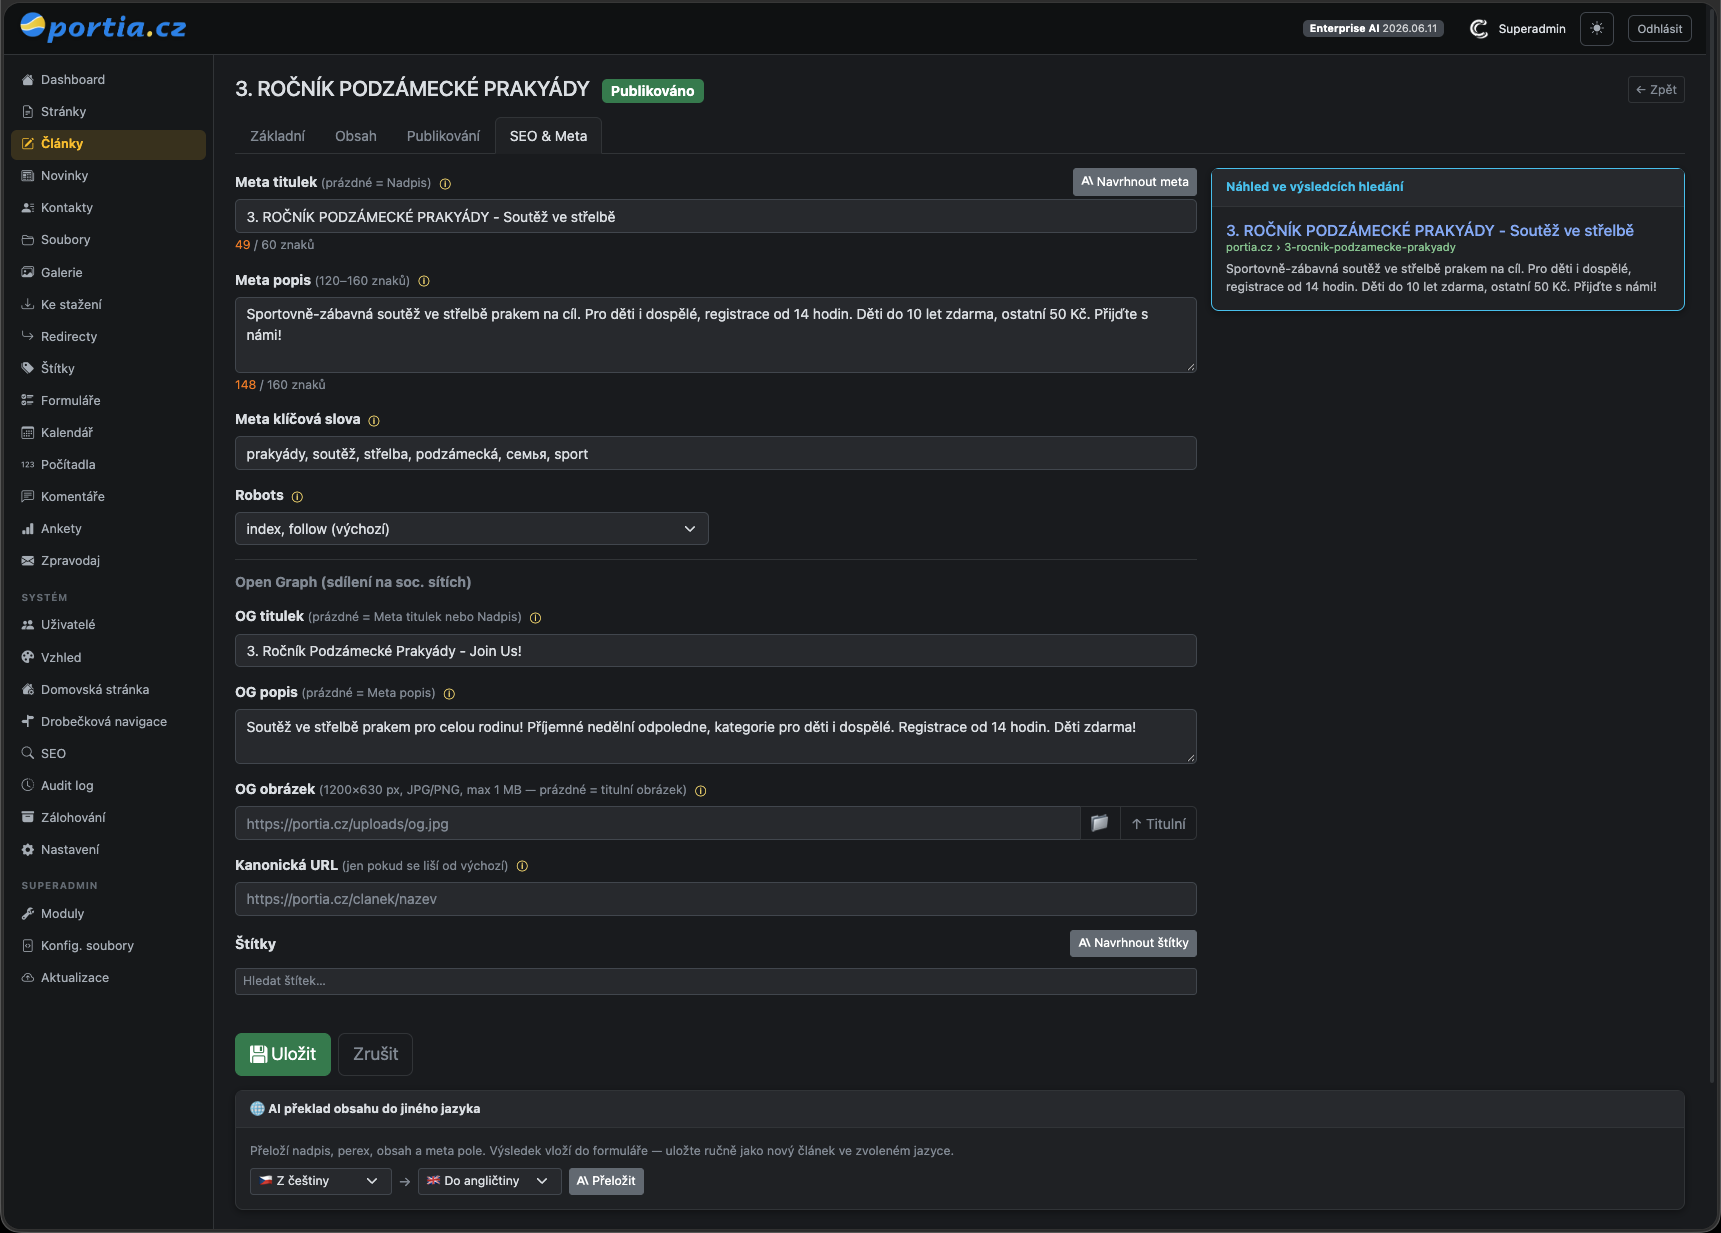1721x1233 pixels.
Task: Click the search preview title link
Action: pyautogui.click(x=1430, y=231)
